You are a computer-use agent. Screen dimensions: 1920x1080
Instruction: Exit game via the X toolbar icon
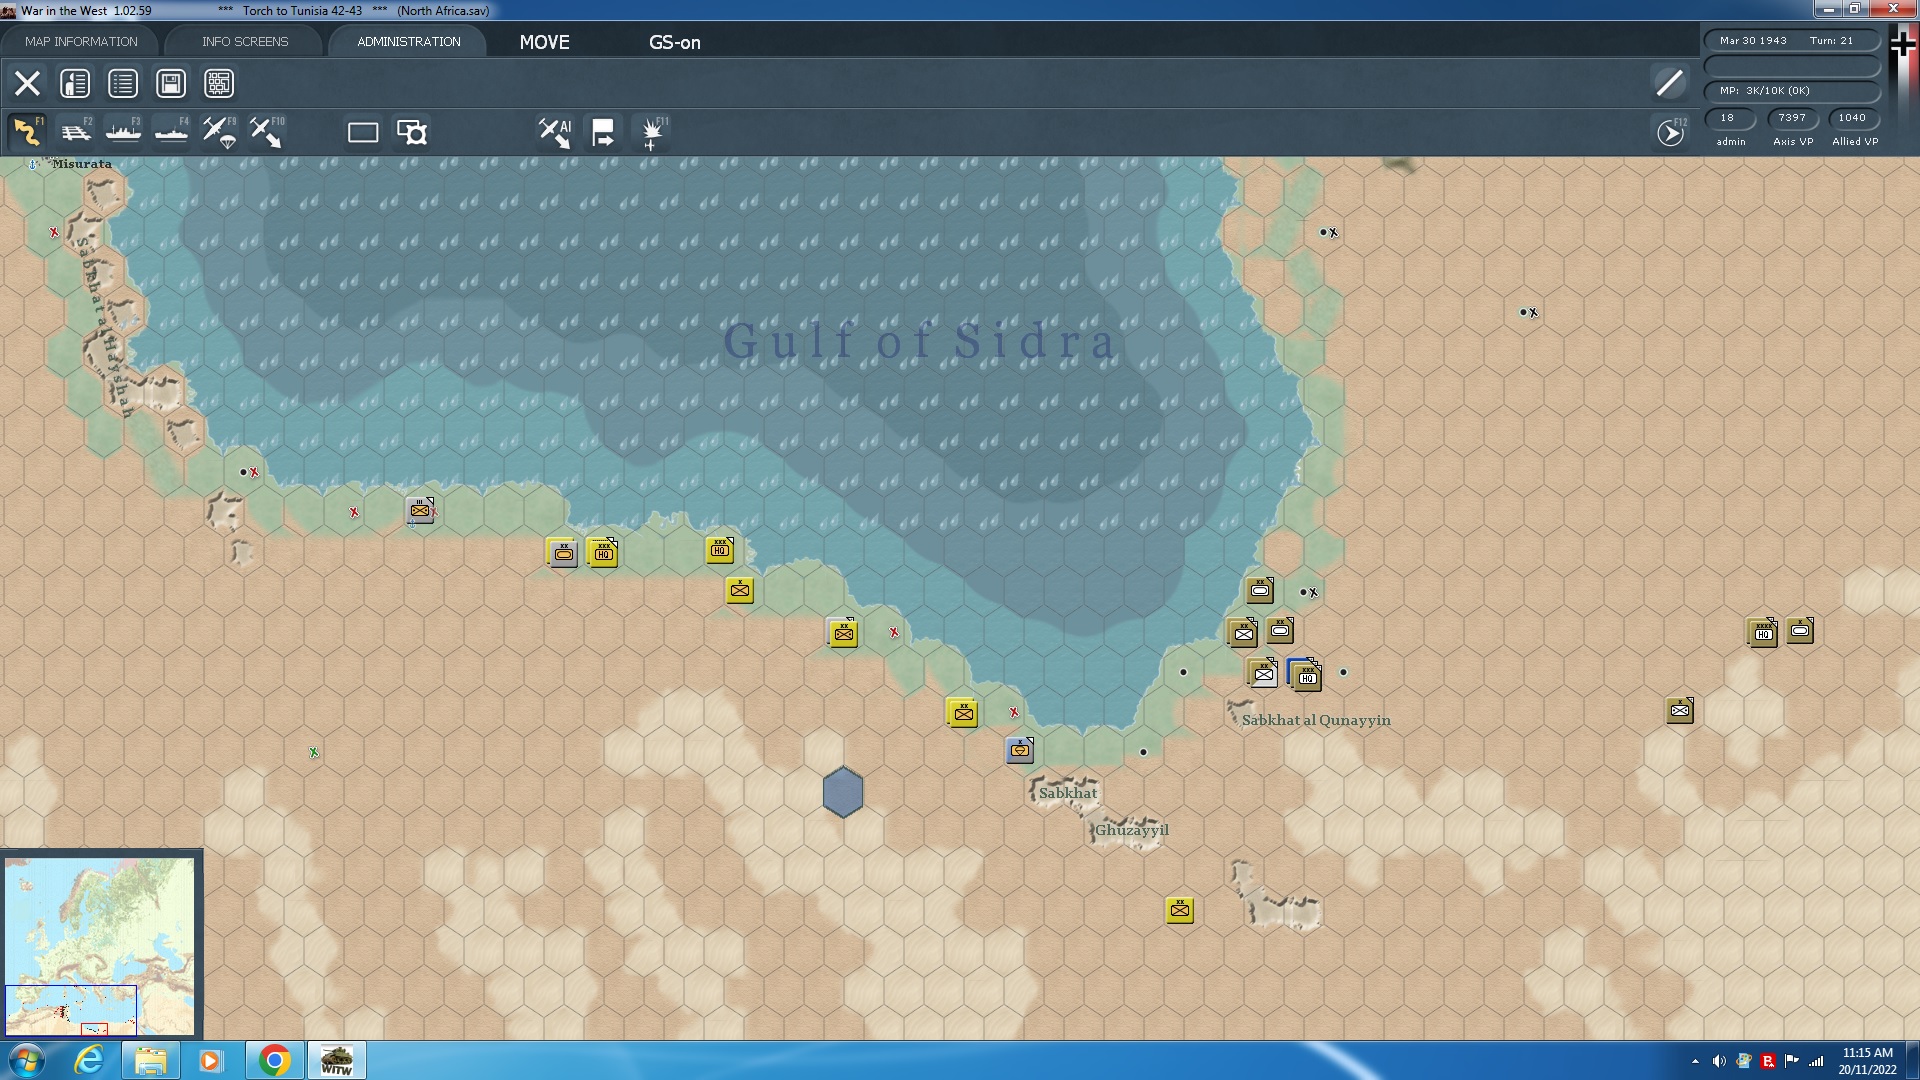pyautogui.click(x=27, y=83)
